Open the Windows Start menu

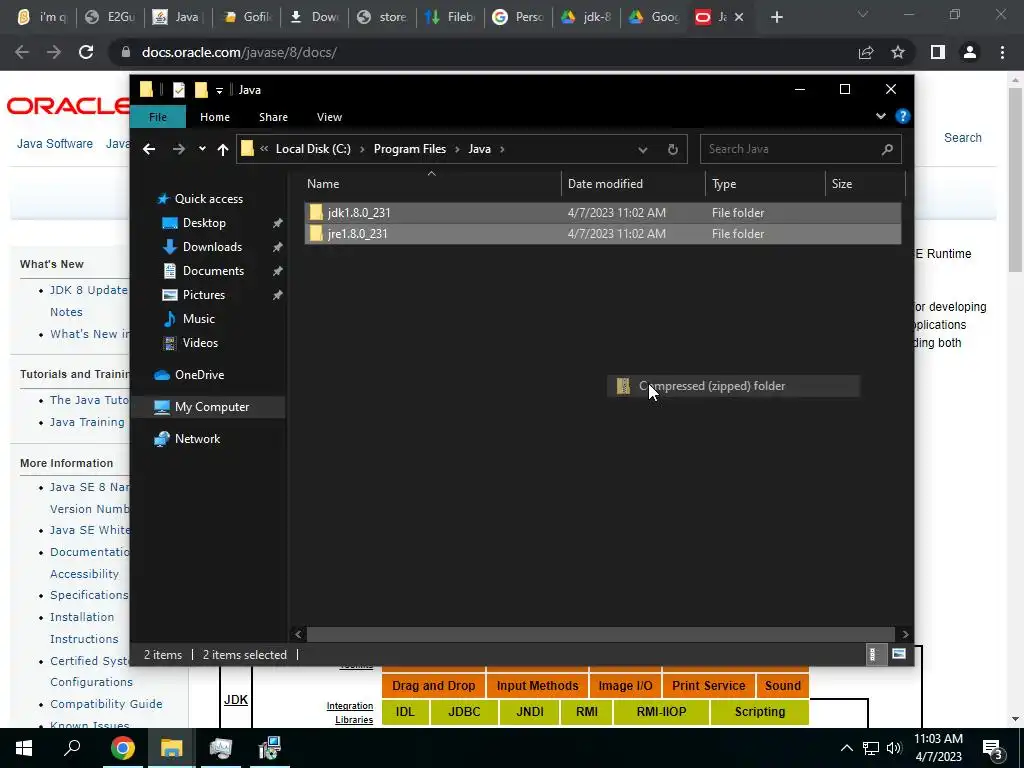24,748
